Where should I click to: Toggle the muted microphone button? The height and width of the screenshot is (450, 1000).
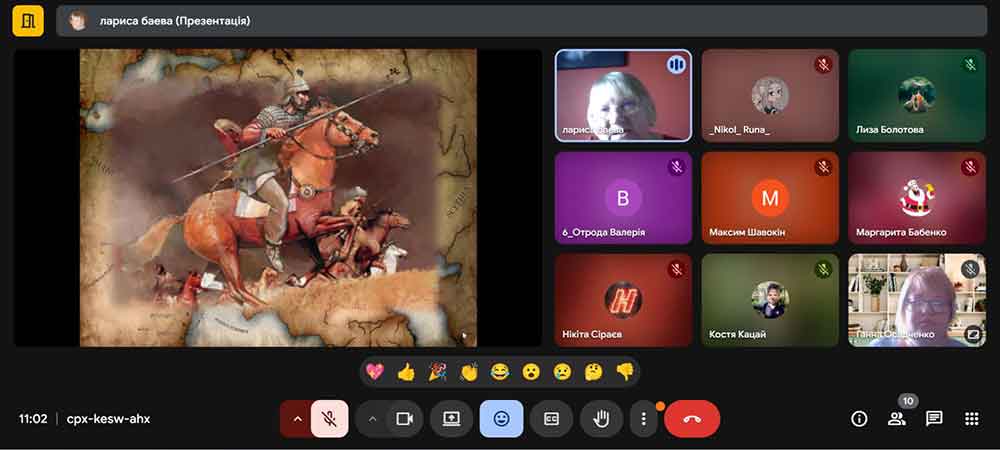(x=330, y=419)
